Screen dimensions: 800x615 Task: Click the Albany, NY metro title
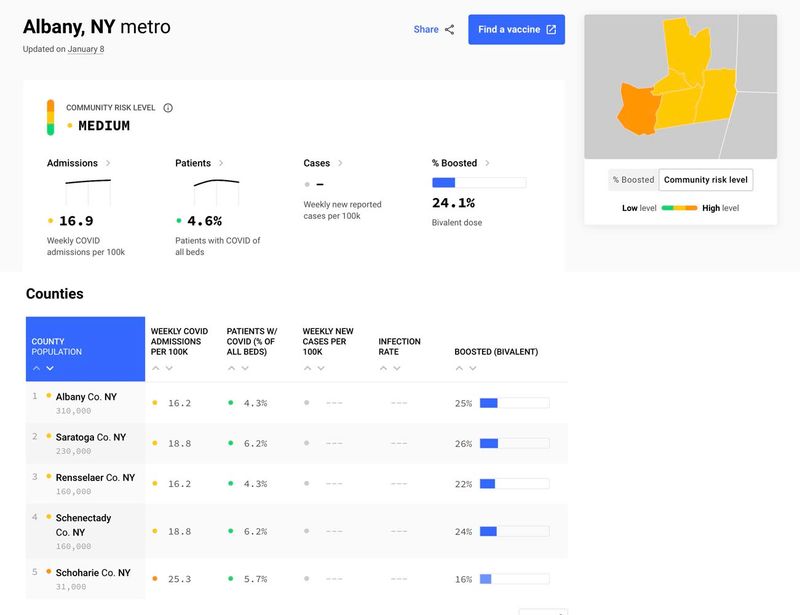pyautogui.click(x=96, y=27)
